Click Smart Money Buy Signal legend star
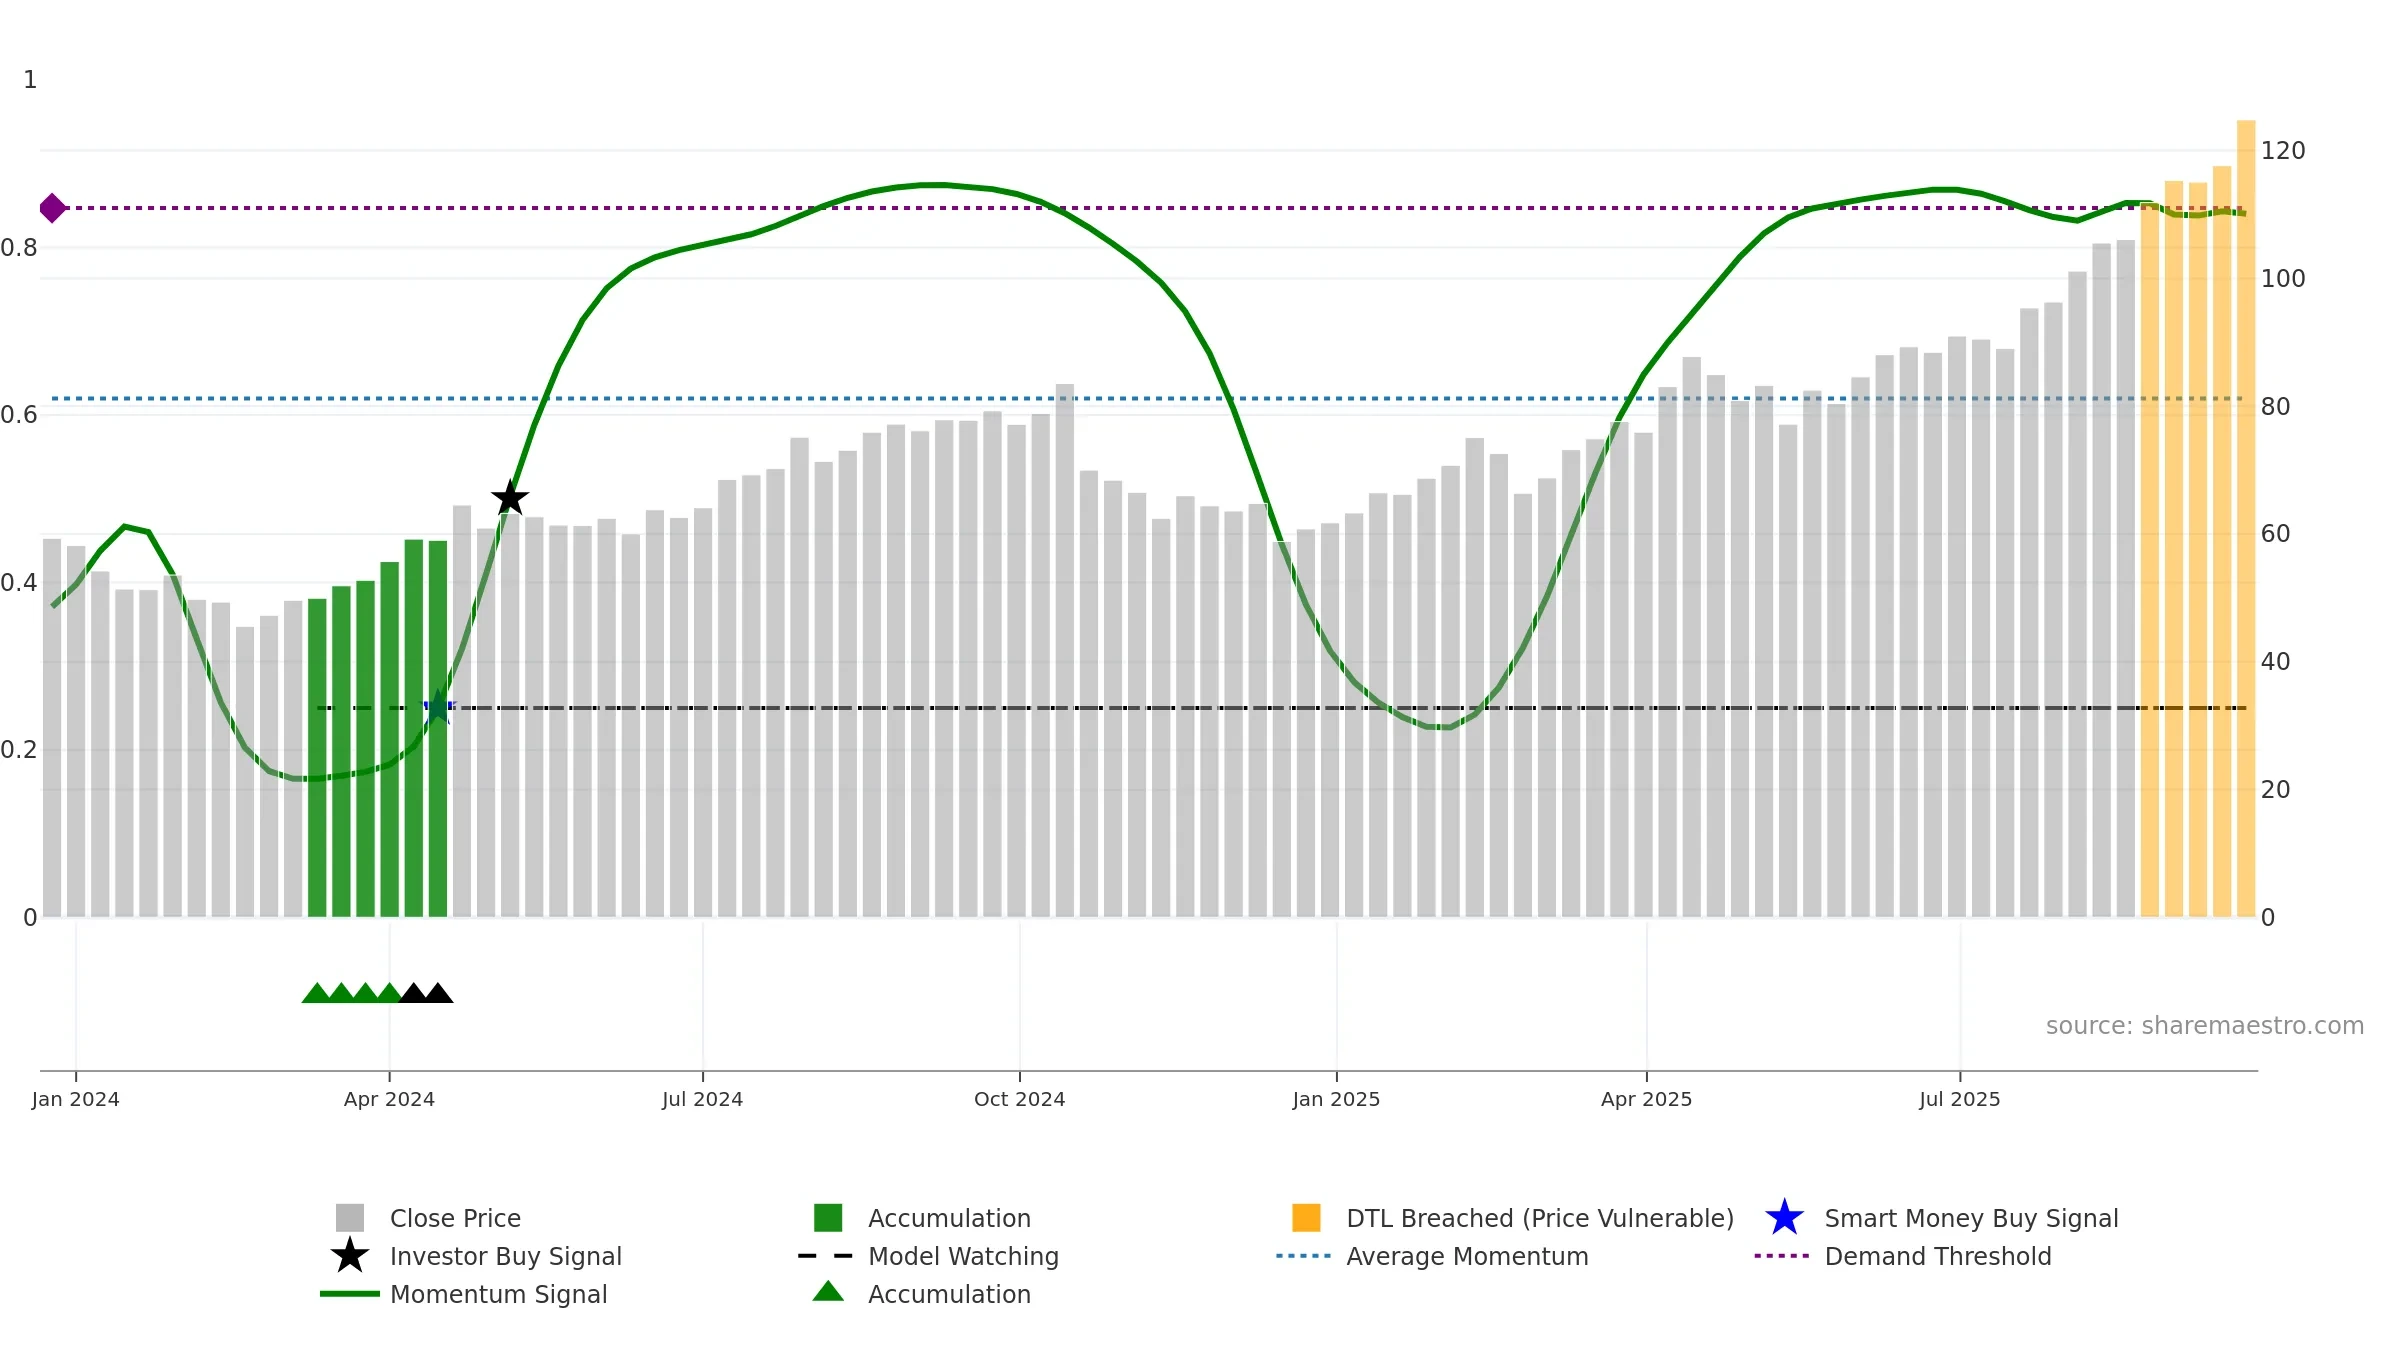2400x1350 pixels. click(1784, 1218)
